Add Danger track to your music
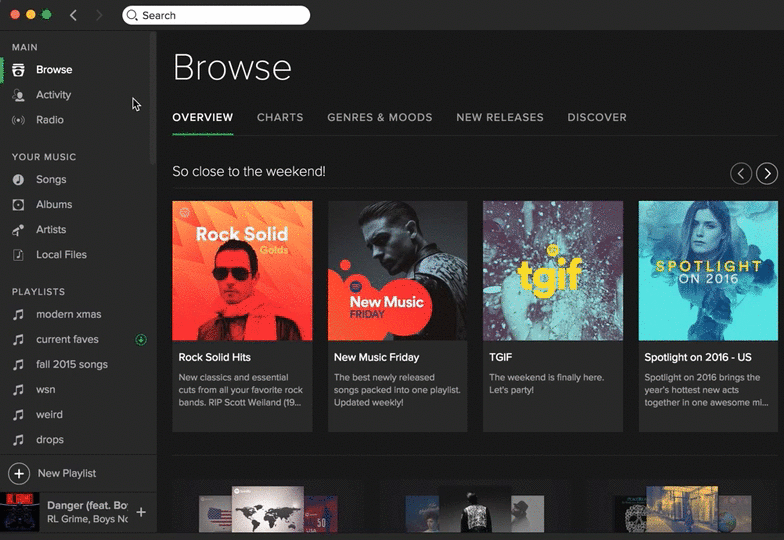Image resolution: width=784 pixels, height=540 pixels. (141, 512)
